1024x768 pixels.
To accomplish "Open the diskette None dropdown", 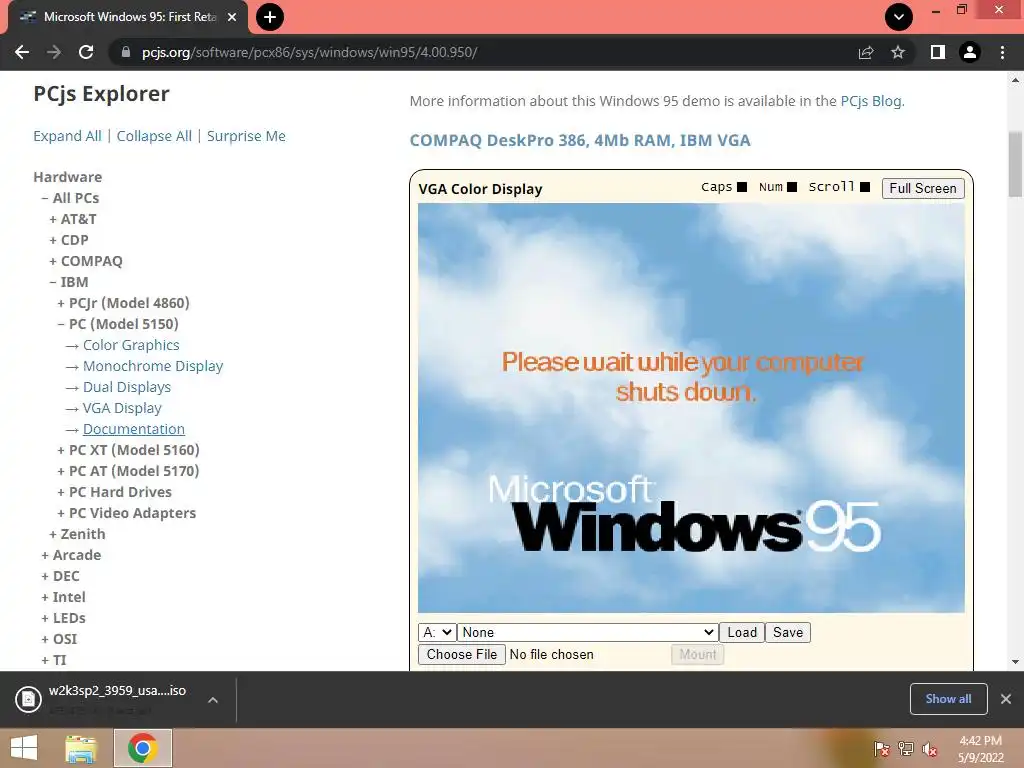I will (587, 632).
